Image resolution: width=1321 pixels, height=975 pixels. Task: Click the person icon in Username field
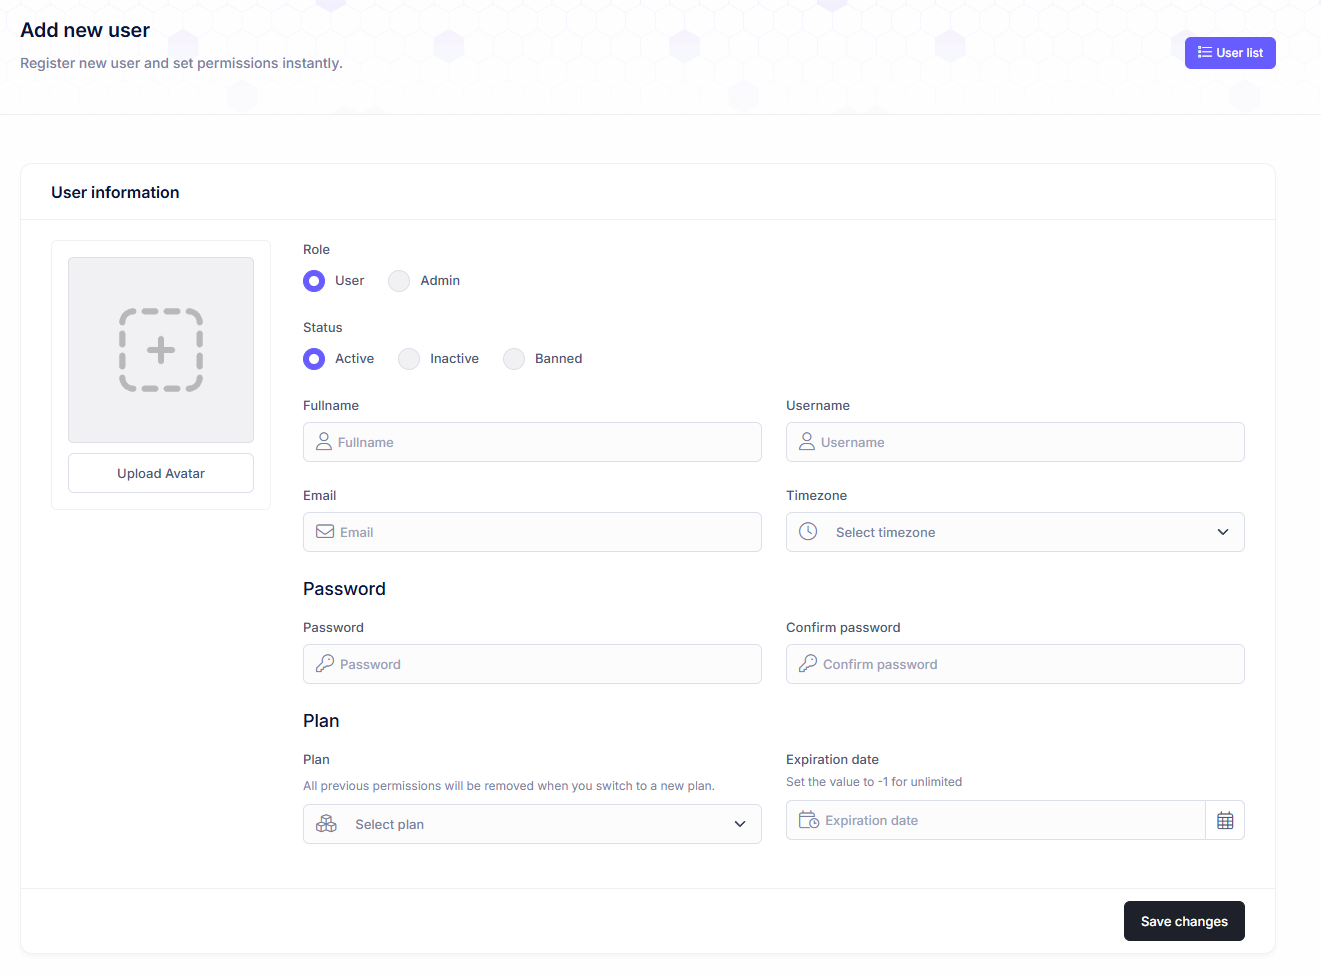click(807, 442)
